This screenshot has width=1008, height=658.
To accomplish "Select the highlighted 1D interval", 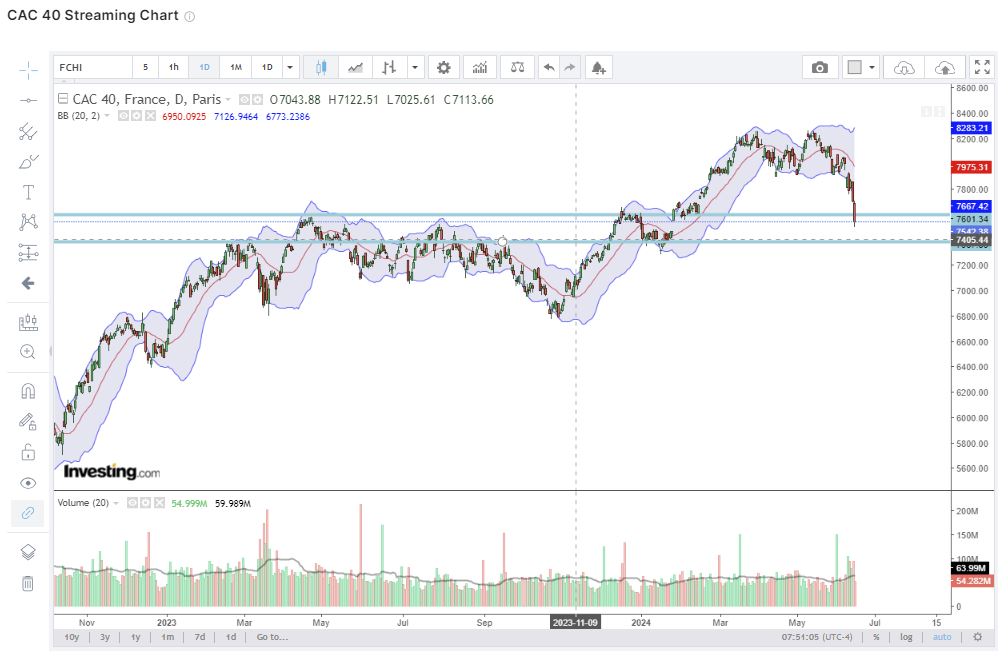I will (x=204, y=67).
